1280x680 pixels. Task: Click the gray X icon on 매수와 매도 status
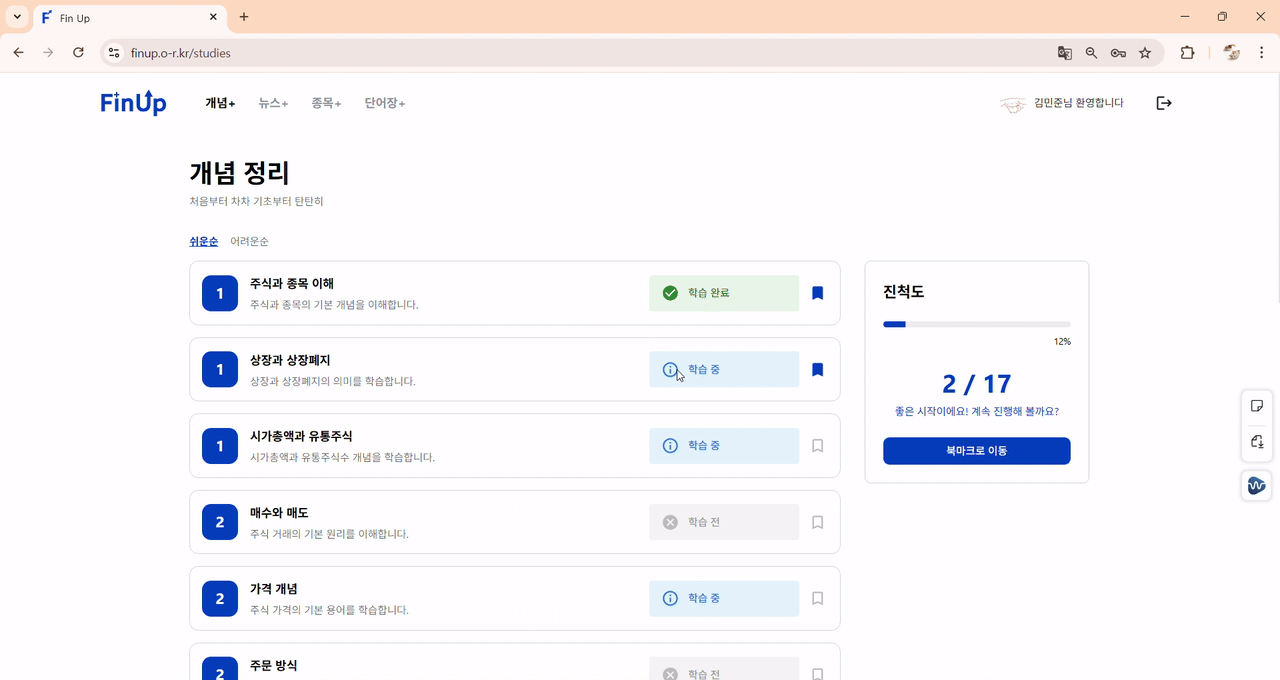670,521
